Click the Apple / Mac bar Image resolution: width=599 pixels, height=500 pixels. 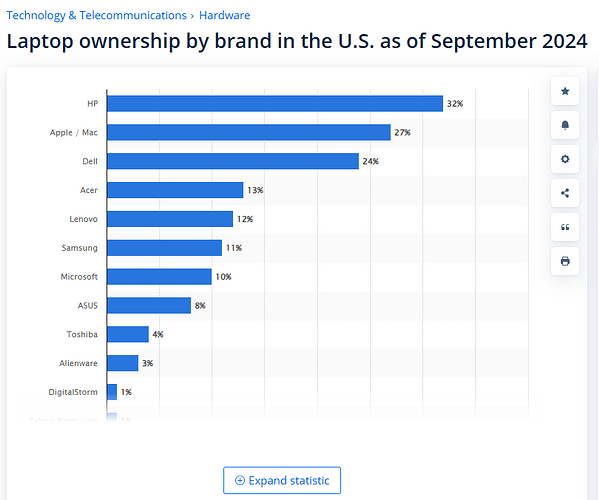click(249, 132)
